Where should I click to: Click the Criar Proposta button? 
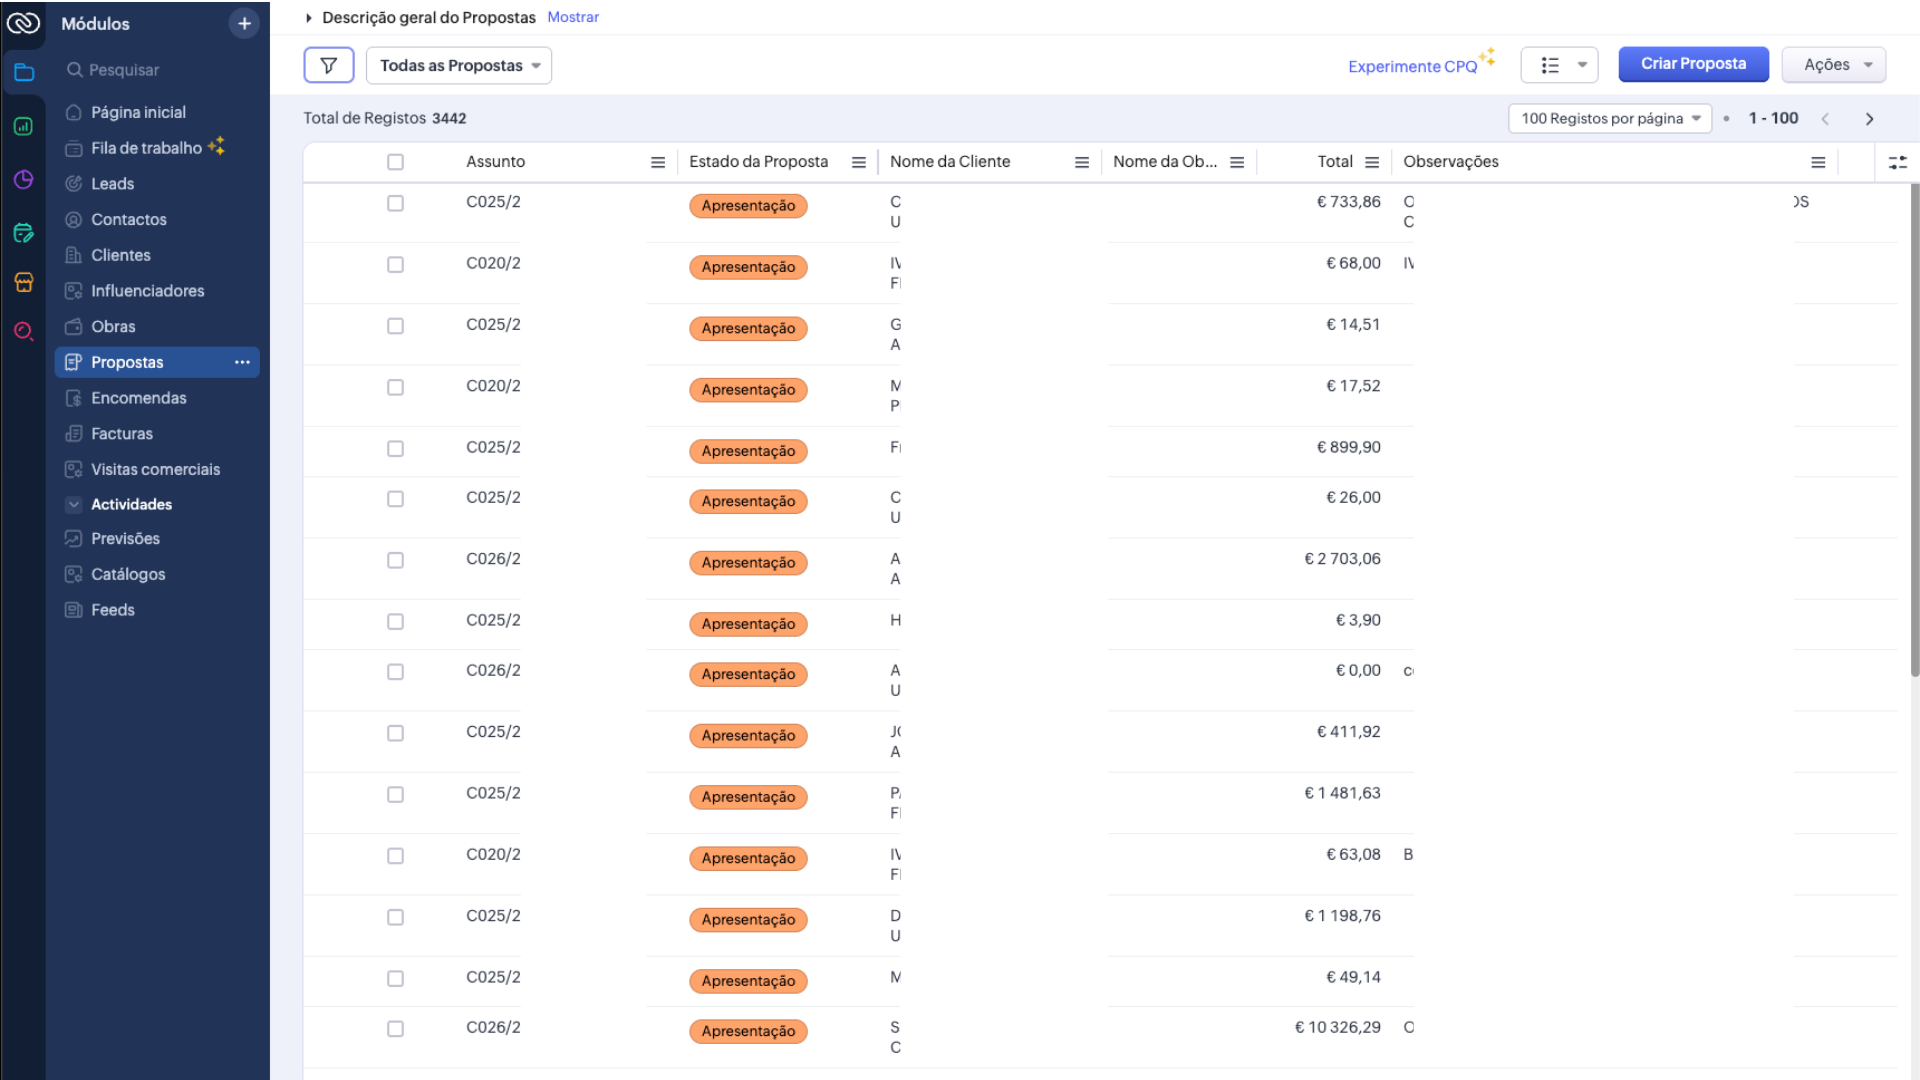pyautogui.click(x=1692, y=64)
